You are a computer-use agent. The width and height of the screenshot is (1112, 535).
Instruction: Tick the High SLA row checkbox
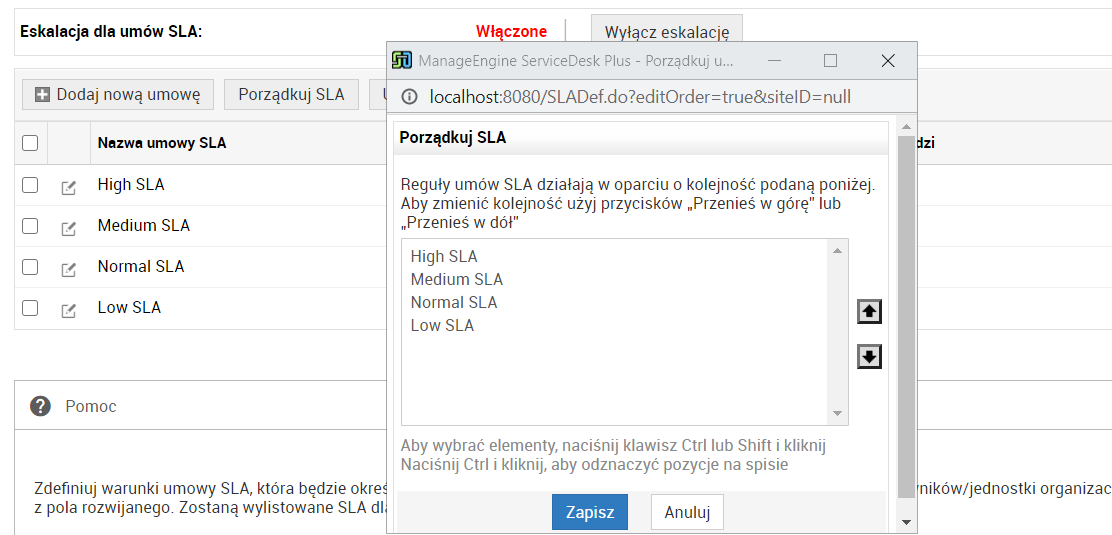30,185
